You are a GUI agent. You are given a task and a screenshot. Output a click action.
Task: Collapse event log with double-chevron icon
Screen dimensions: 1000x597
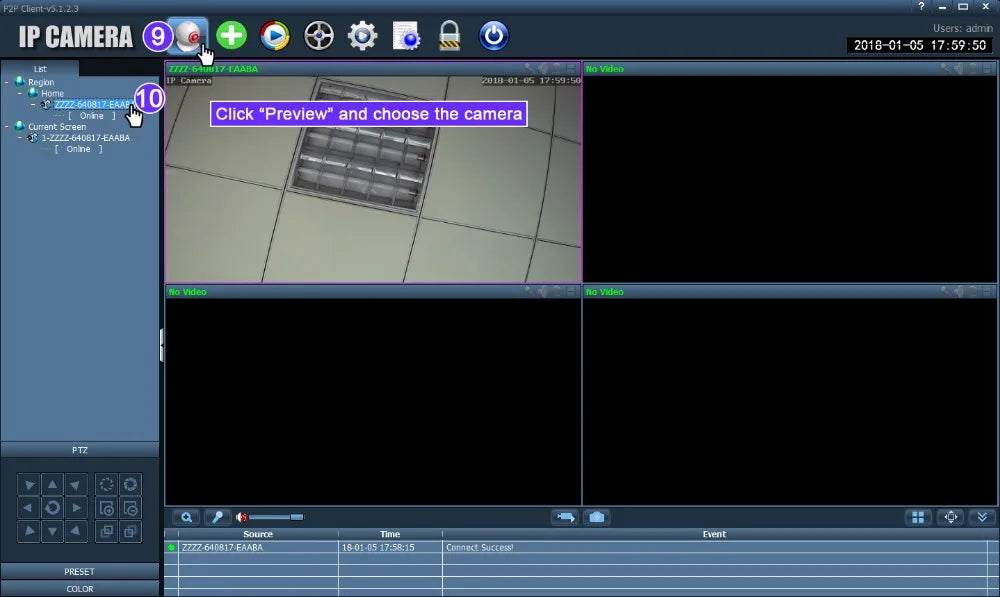(982, 517)
